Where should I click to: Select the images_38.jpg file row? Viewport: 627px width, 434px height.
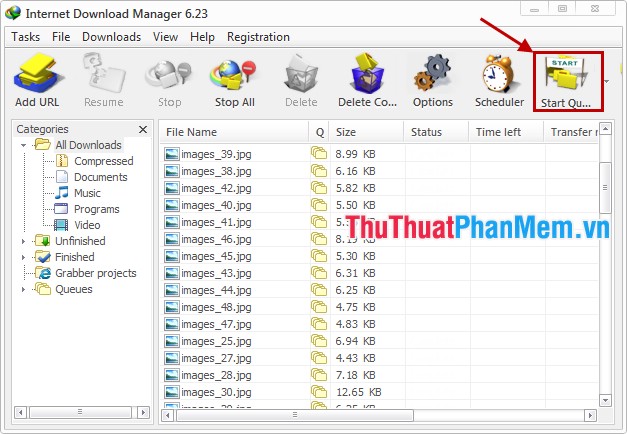coord(379,171)
